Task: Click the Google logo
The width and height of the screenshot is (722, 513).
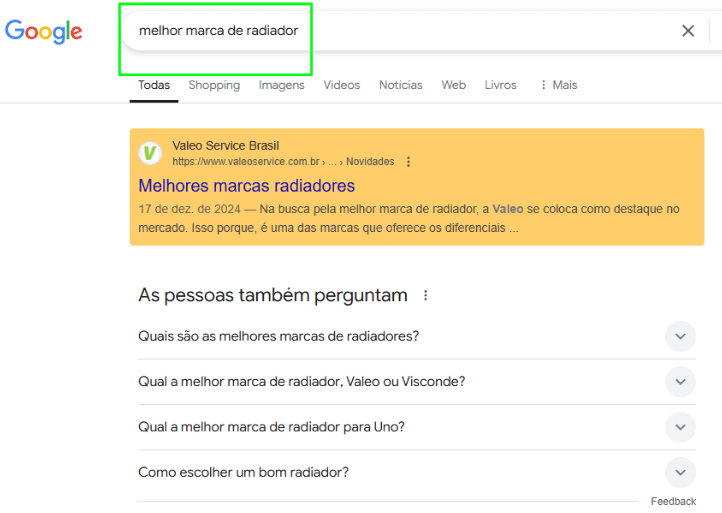Action: click(44, 31)
